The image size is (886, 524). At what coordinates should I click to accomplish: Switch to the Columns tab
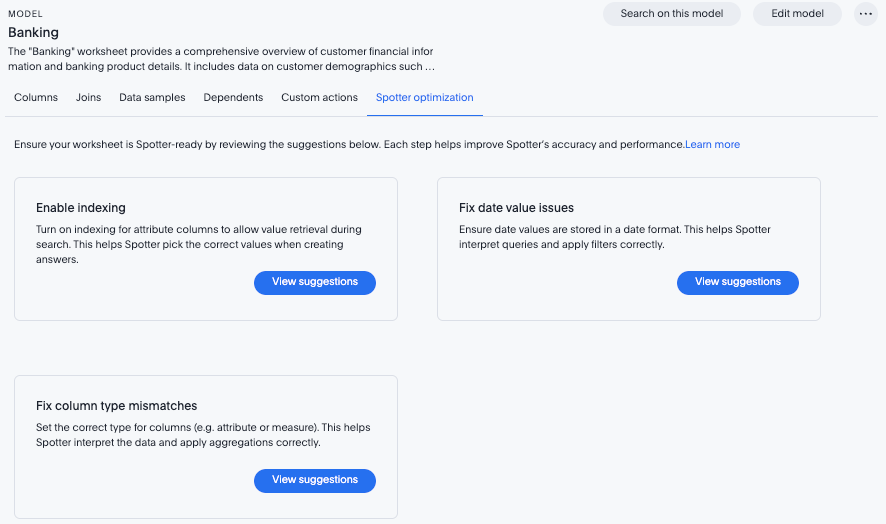36,98
